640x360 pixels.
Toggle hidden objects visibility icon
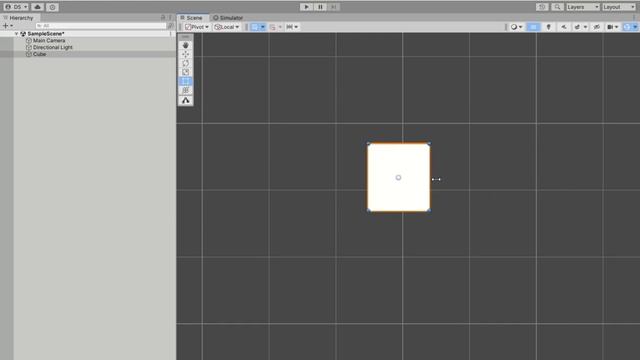(596, 27)
